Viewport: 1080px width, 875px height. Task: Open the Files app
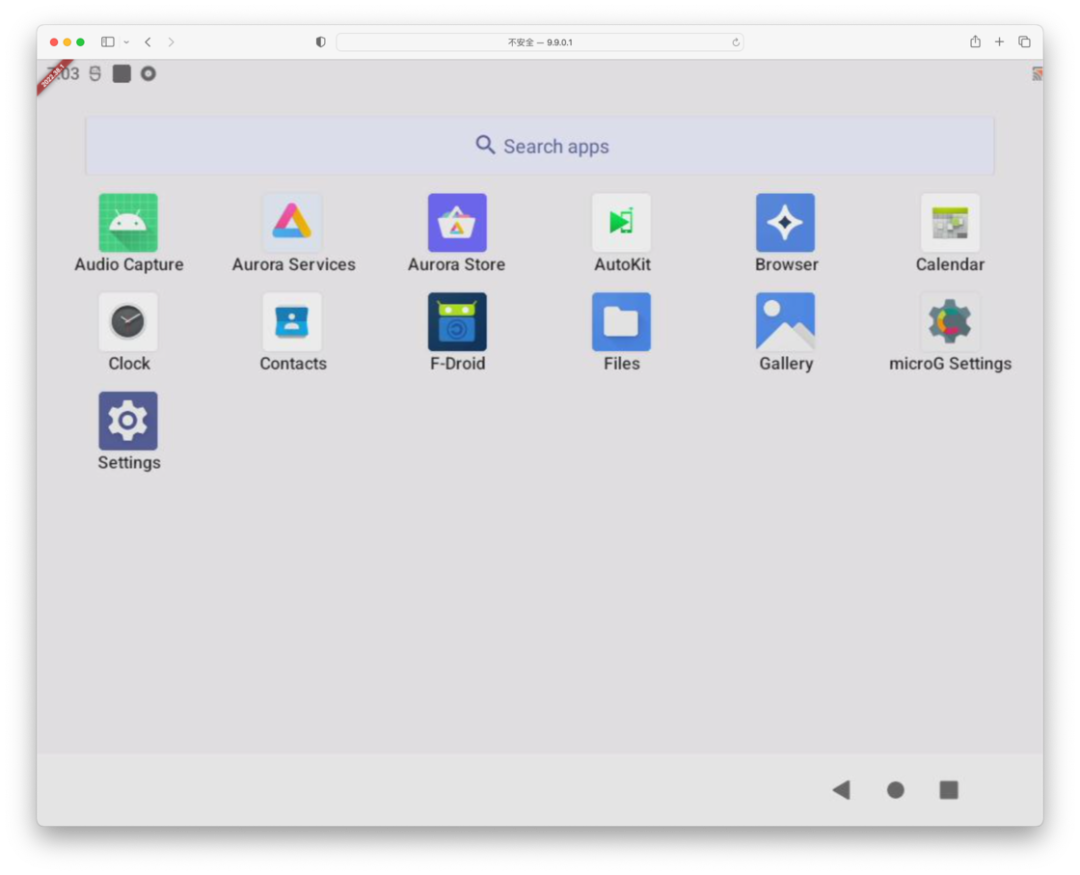point(621,322)
